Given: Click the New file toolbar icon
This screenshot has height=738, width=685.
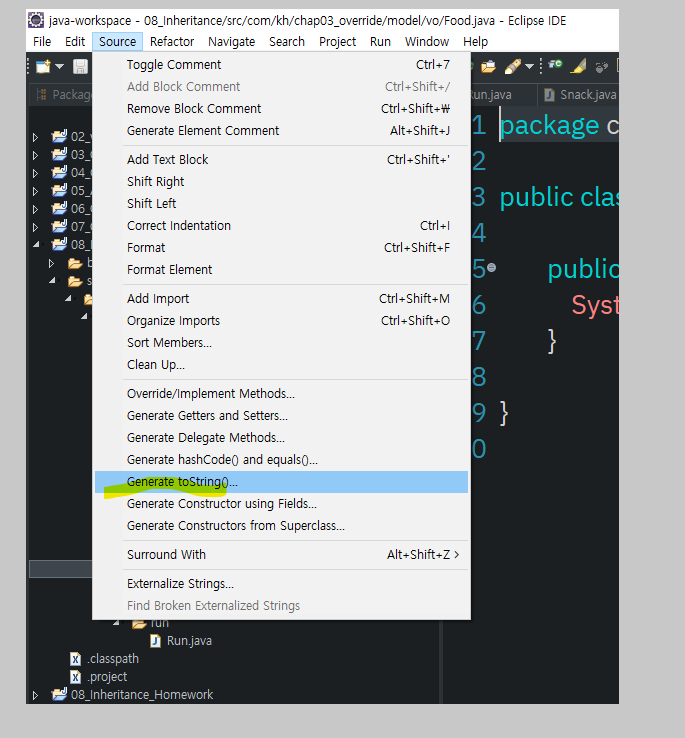Looking at the screenshot, I should [x=43, y=66].
